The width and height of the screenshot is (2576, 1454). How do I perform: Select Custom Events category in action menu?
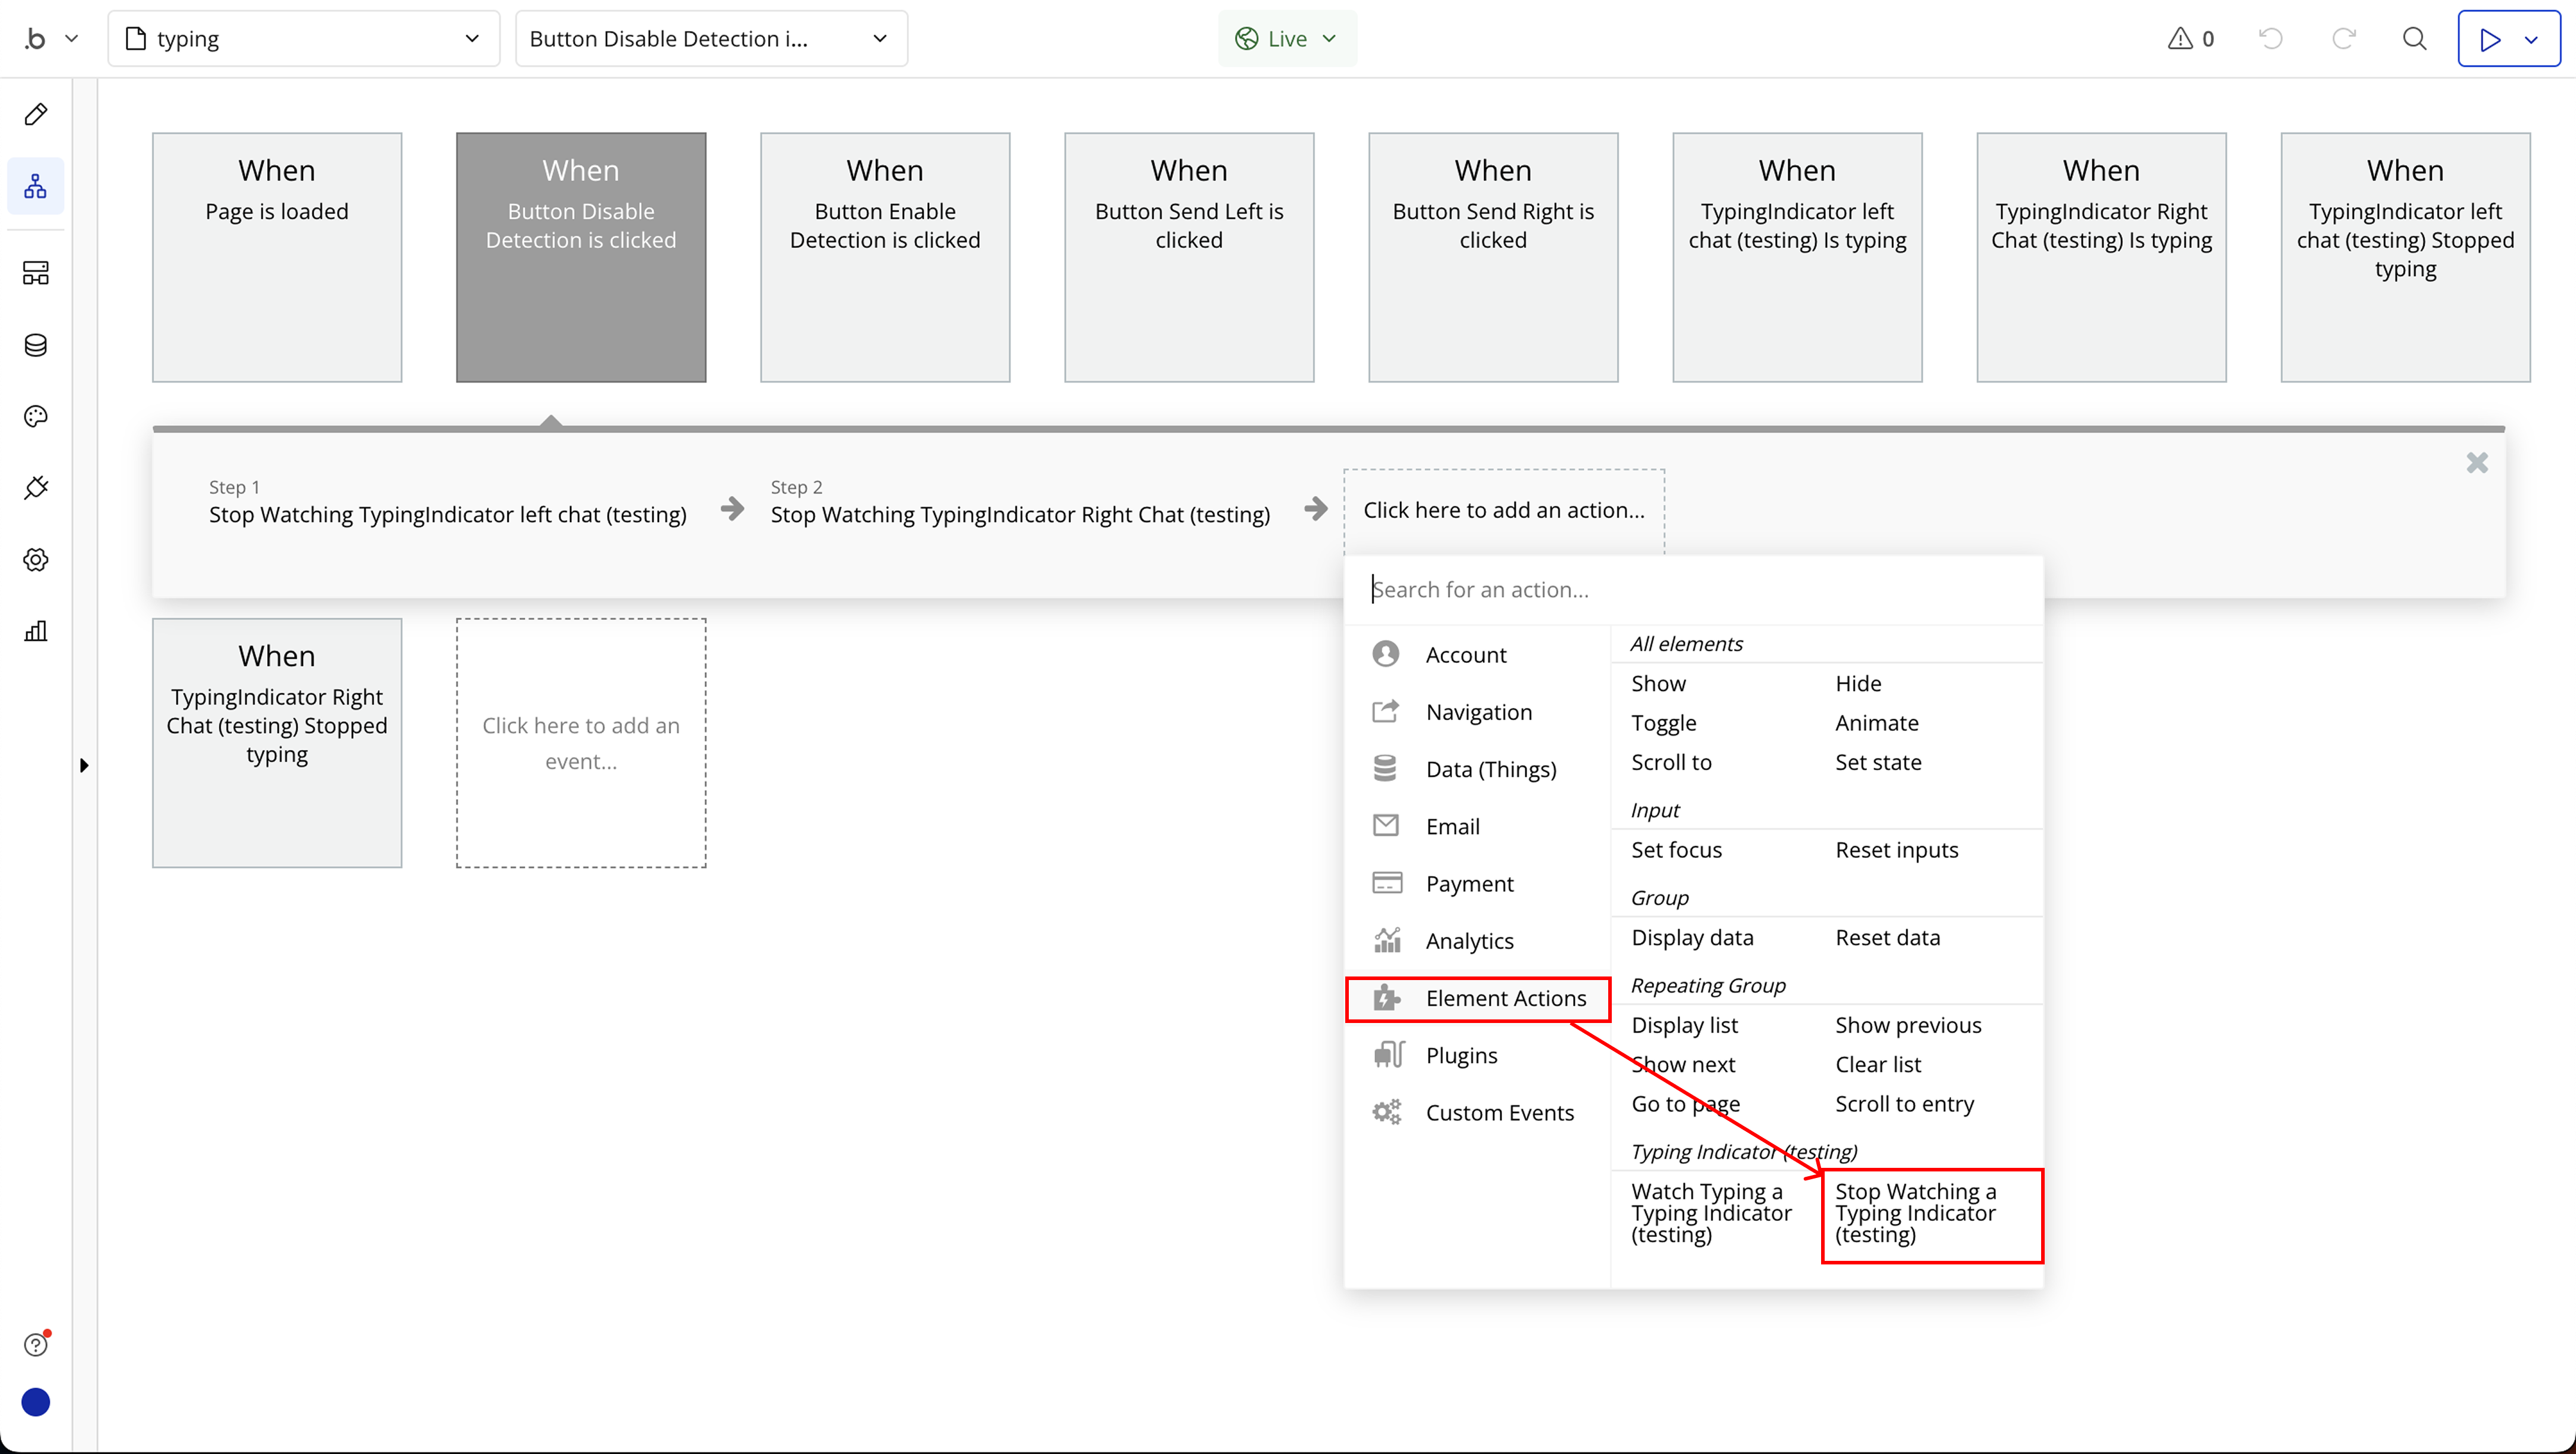(1498, 1112)
